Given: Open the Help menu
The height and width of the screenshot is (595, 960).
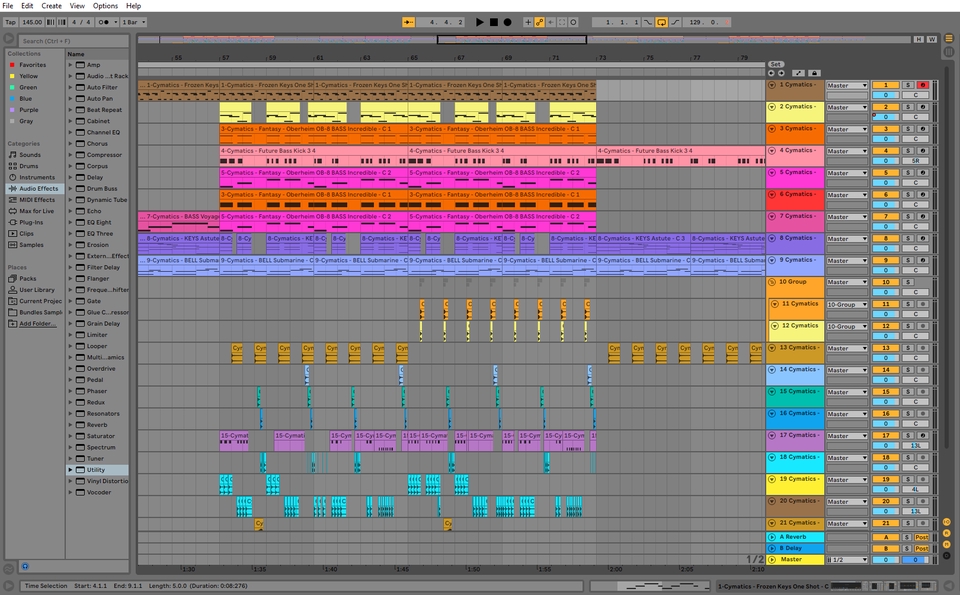Looking at the screenshot, I should tap(133, 6).
